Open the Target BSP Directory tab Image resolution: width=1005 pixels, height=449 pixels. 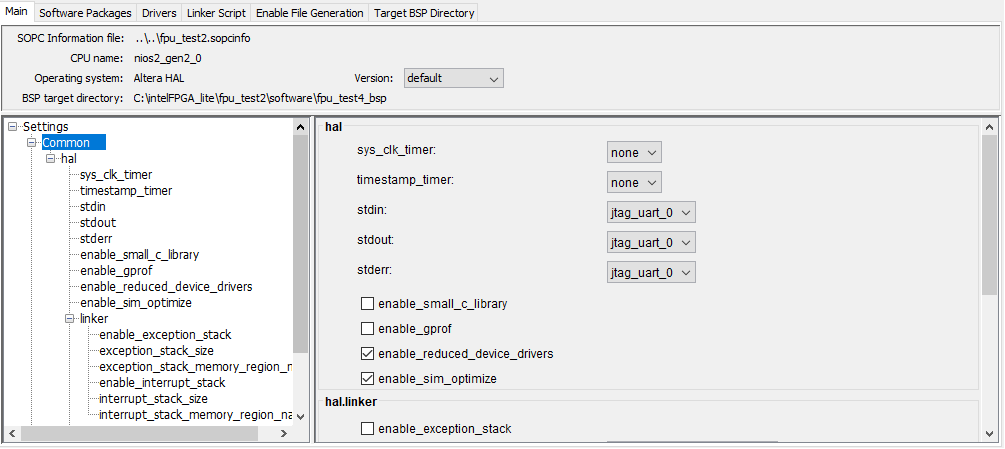click(x=424, y=13)
